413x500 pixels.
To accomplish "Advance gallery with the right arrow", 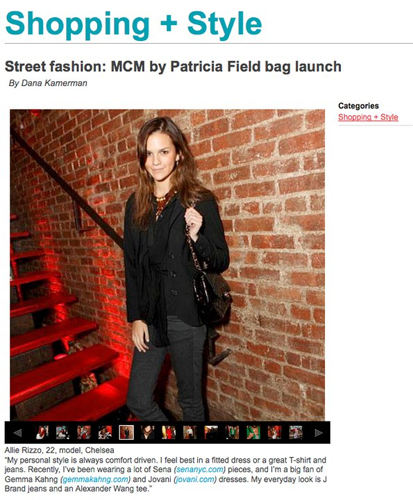I will pyautogui.click(x=318, y=433).
